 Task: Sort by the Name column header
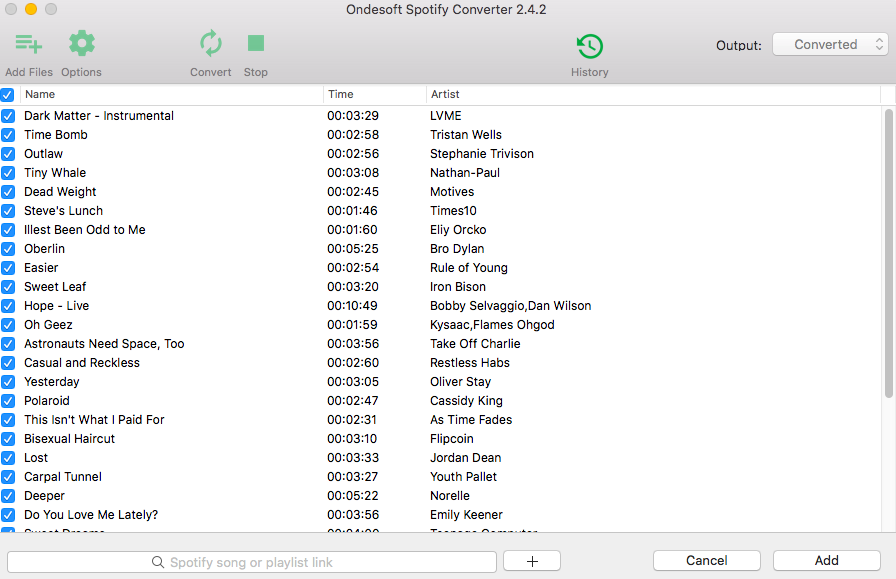pyautogui.click(x=40, y=94)
